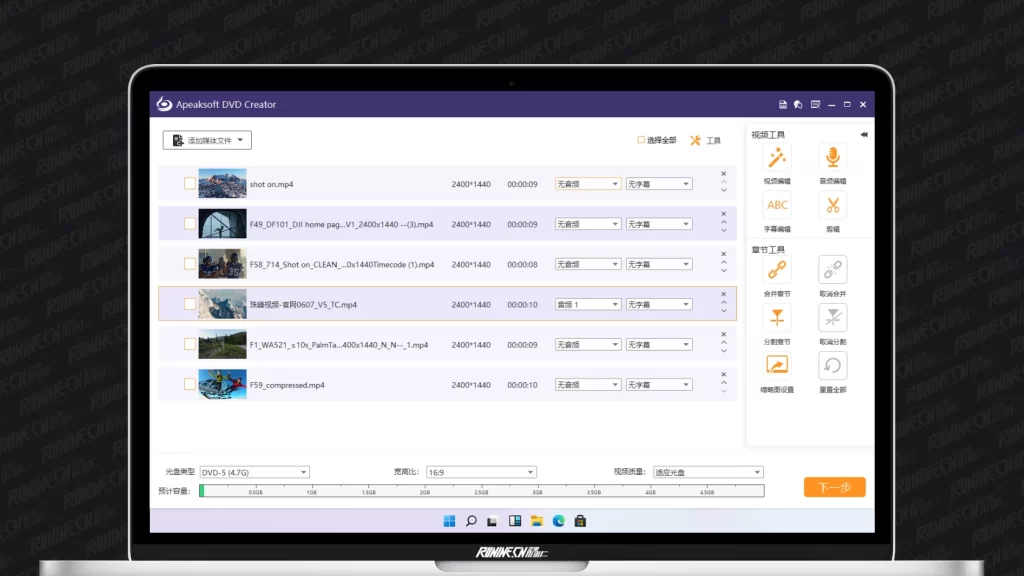1024x576 pixels.
Task: Click the orange 下一步 button
Action: pos(834,487)
